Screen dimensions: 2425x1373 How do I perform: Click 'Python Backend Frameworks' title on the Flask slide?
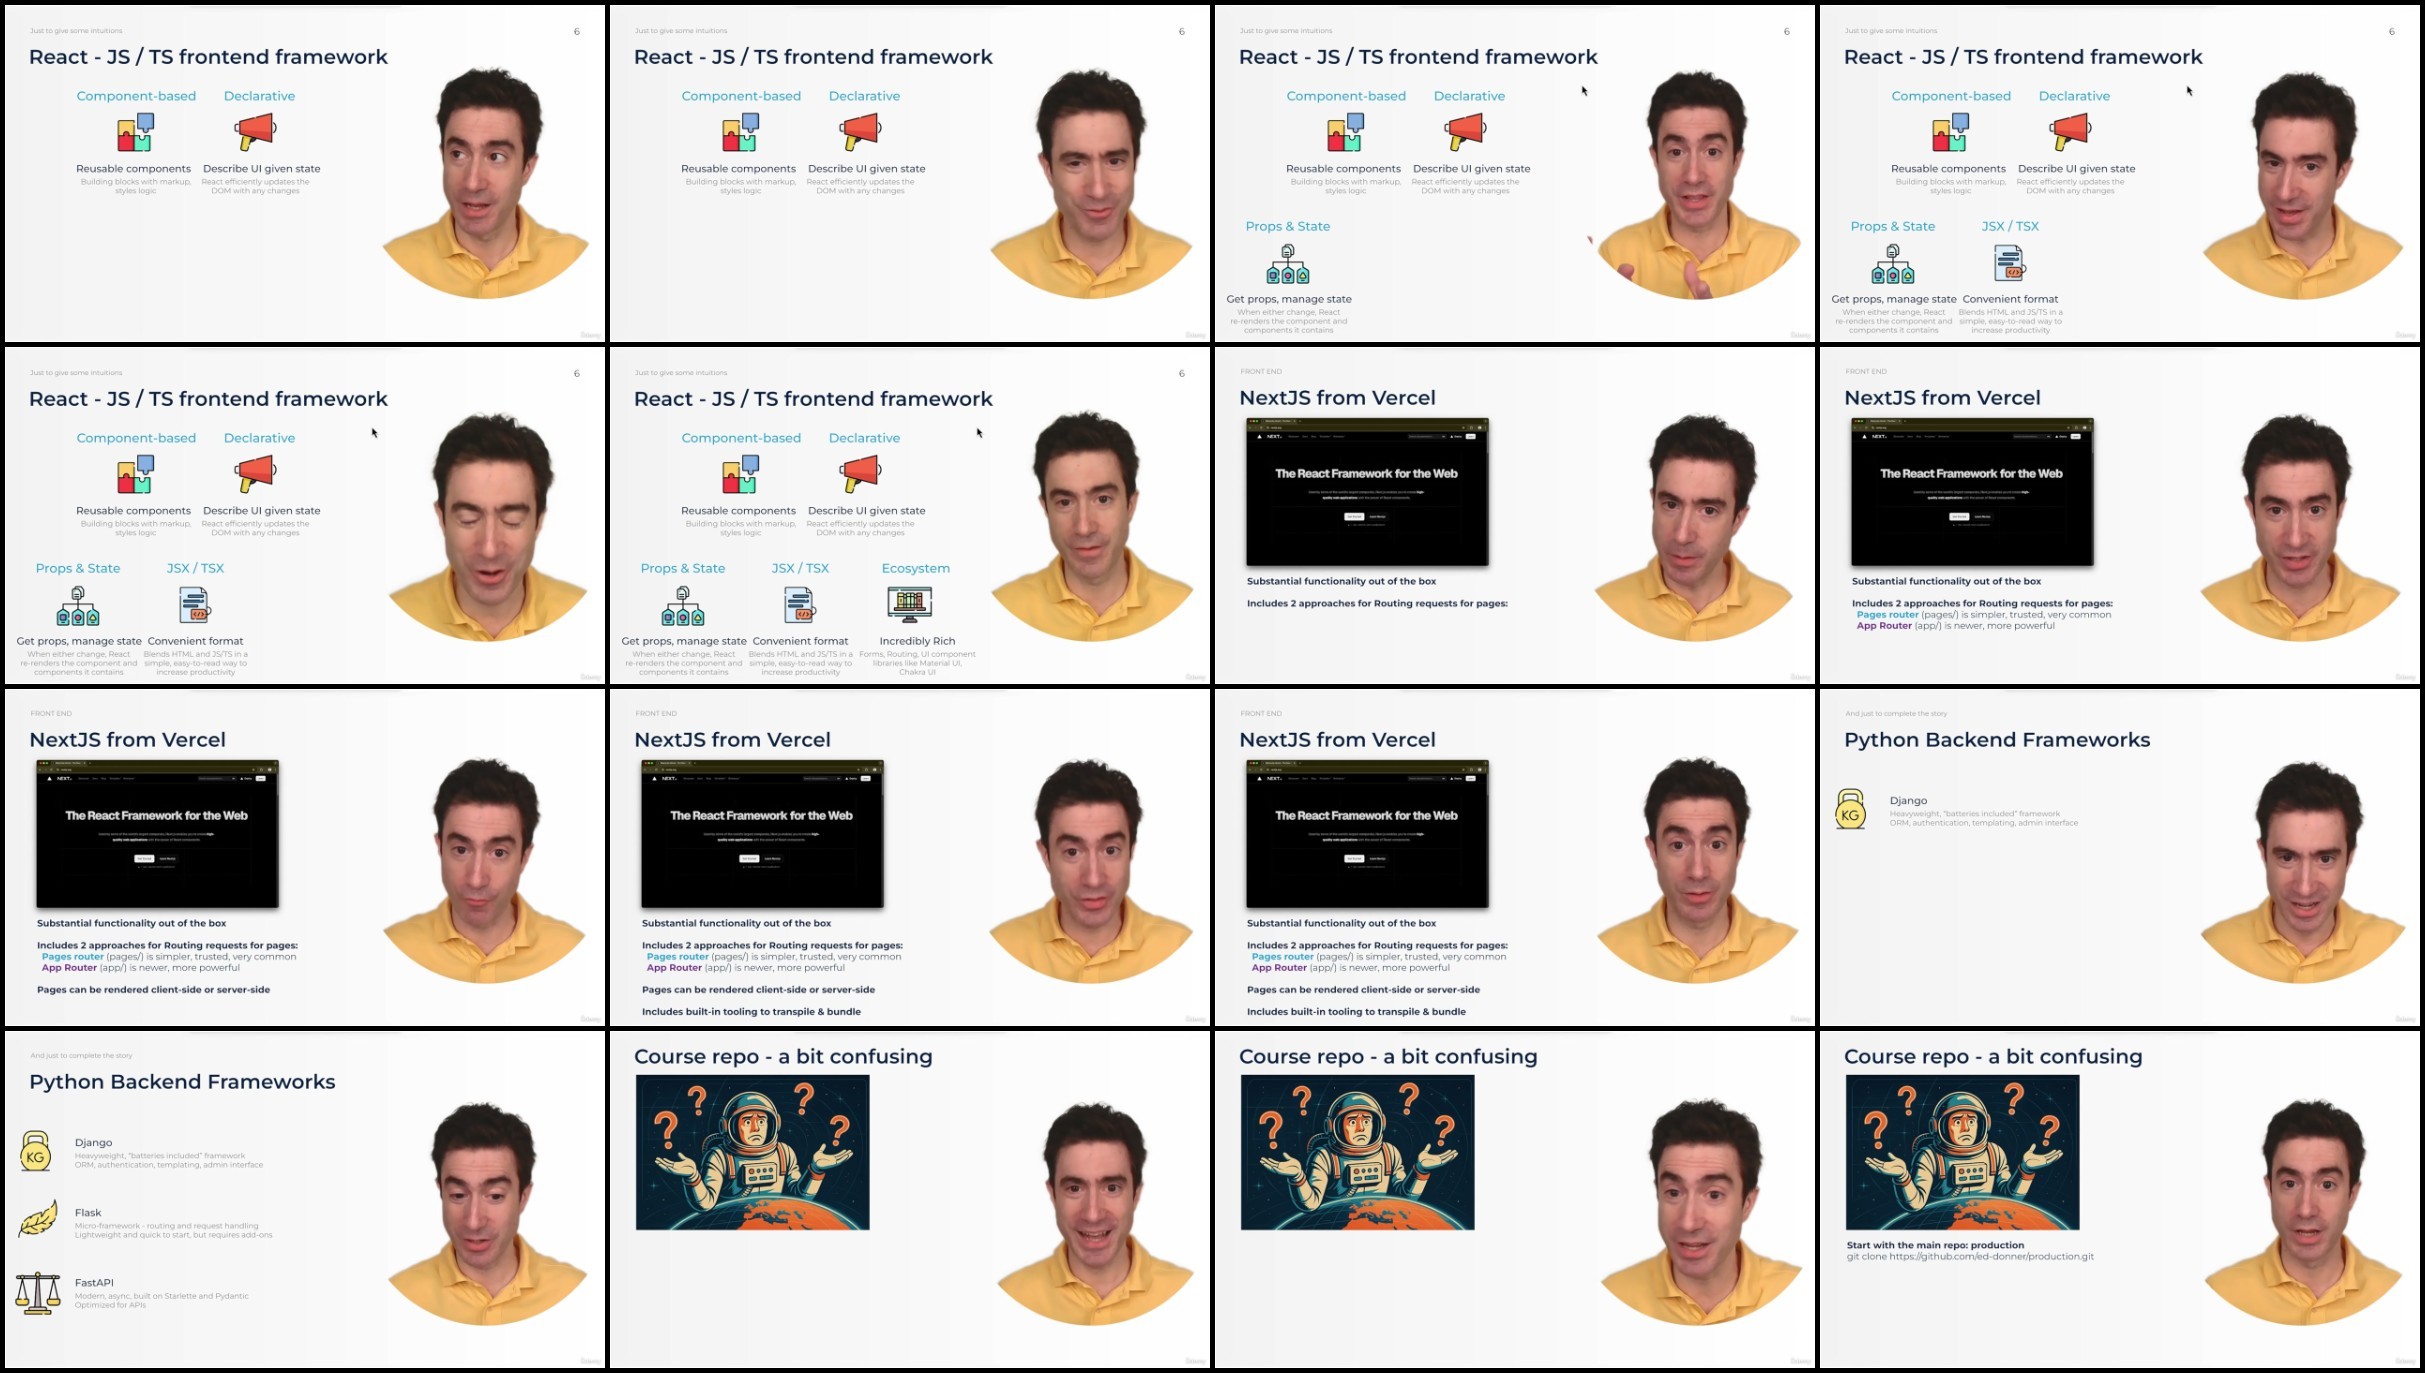coord(182,1082)
